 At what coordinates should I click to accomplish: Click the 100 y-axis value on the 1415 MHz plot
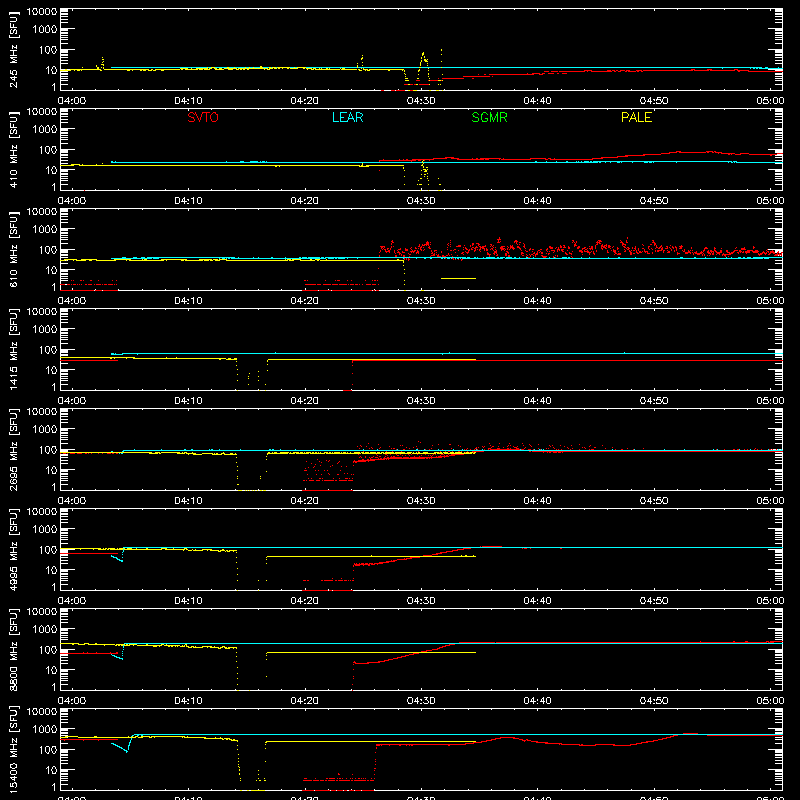(x=48, y=350)
